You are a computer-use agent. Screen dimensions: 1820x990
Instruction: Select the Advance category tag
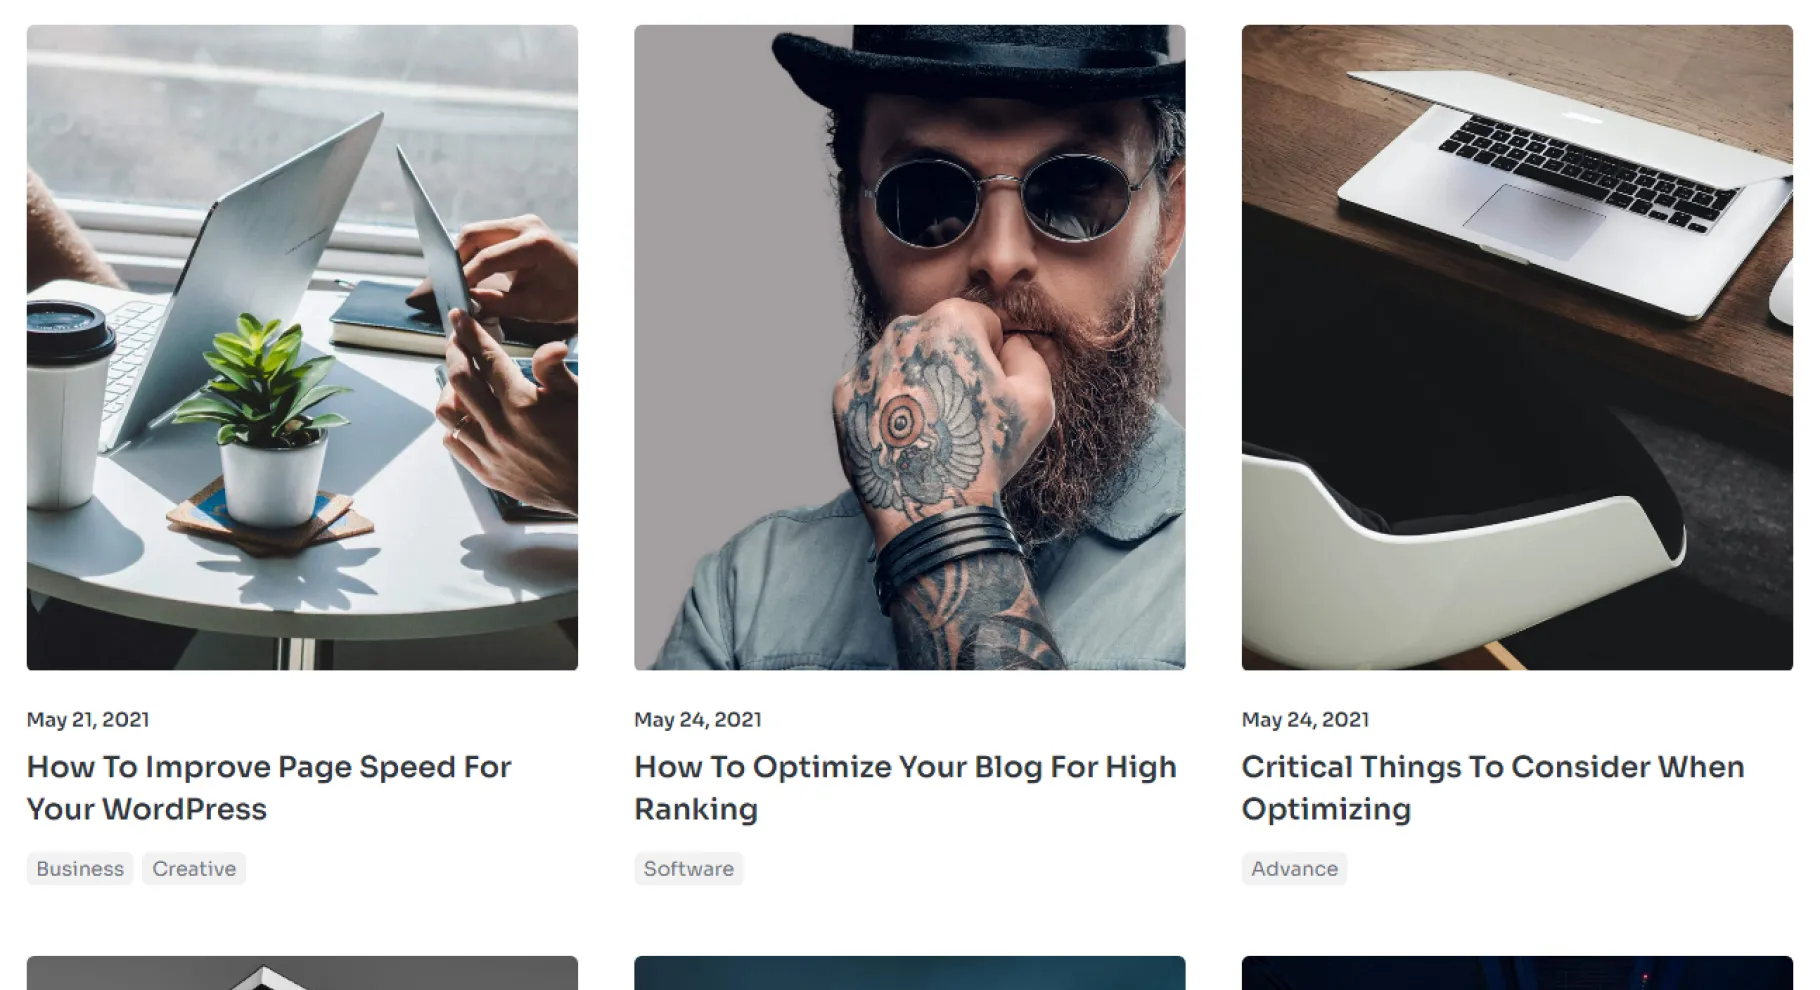click(x=1294, y=869)
